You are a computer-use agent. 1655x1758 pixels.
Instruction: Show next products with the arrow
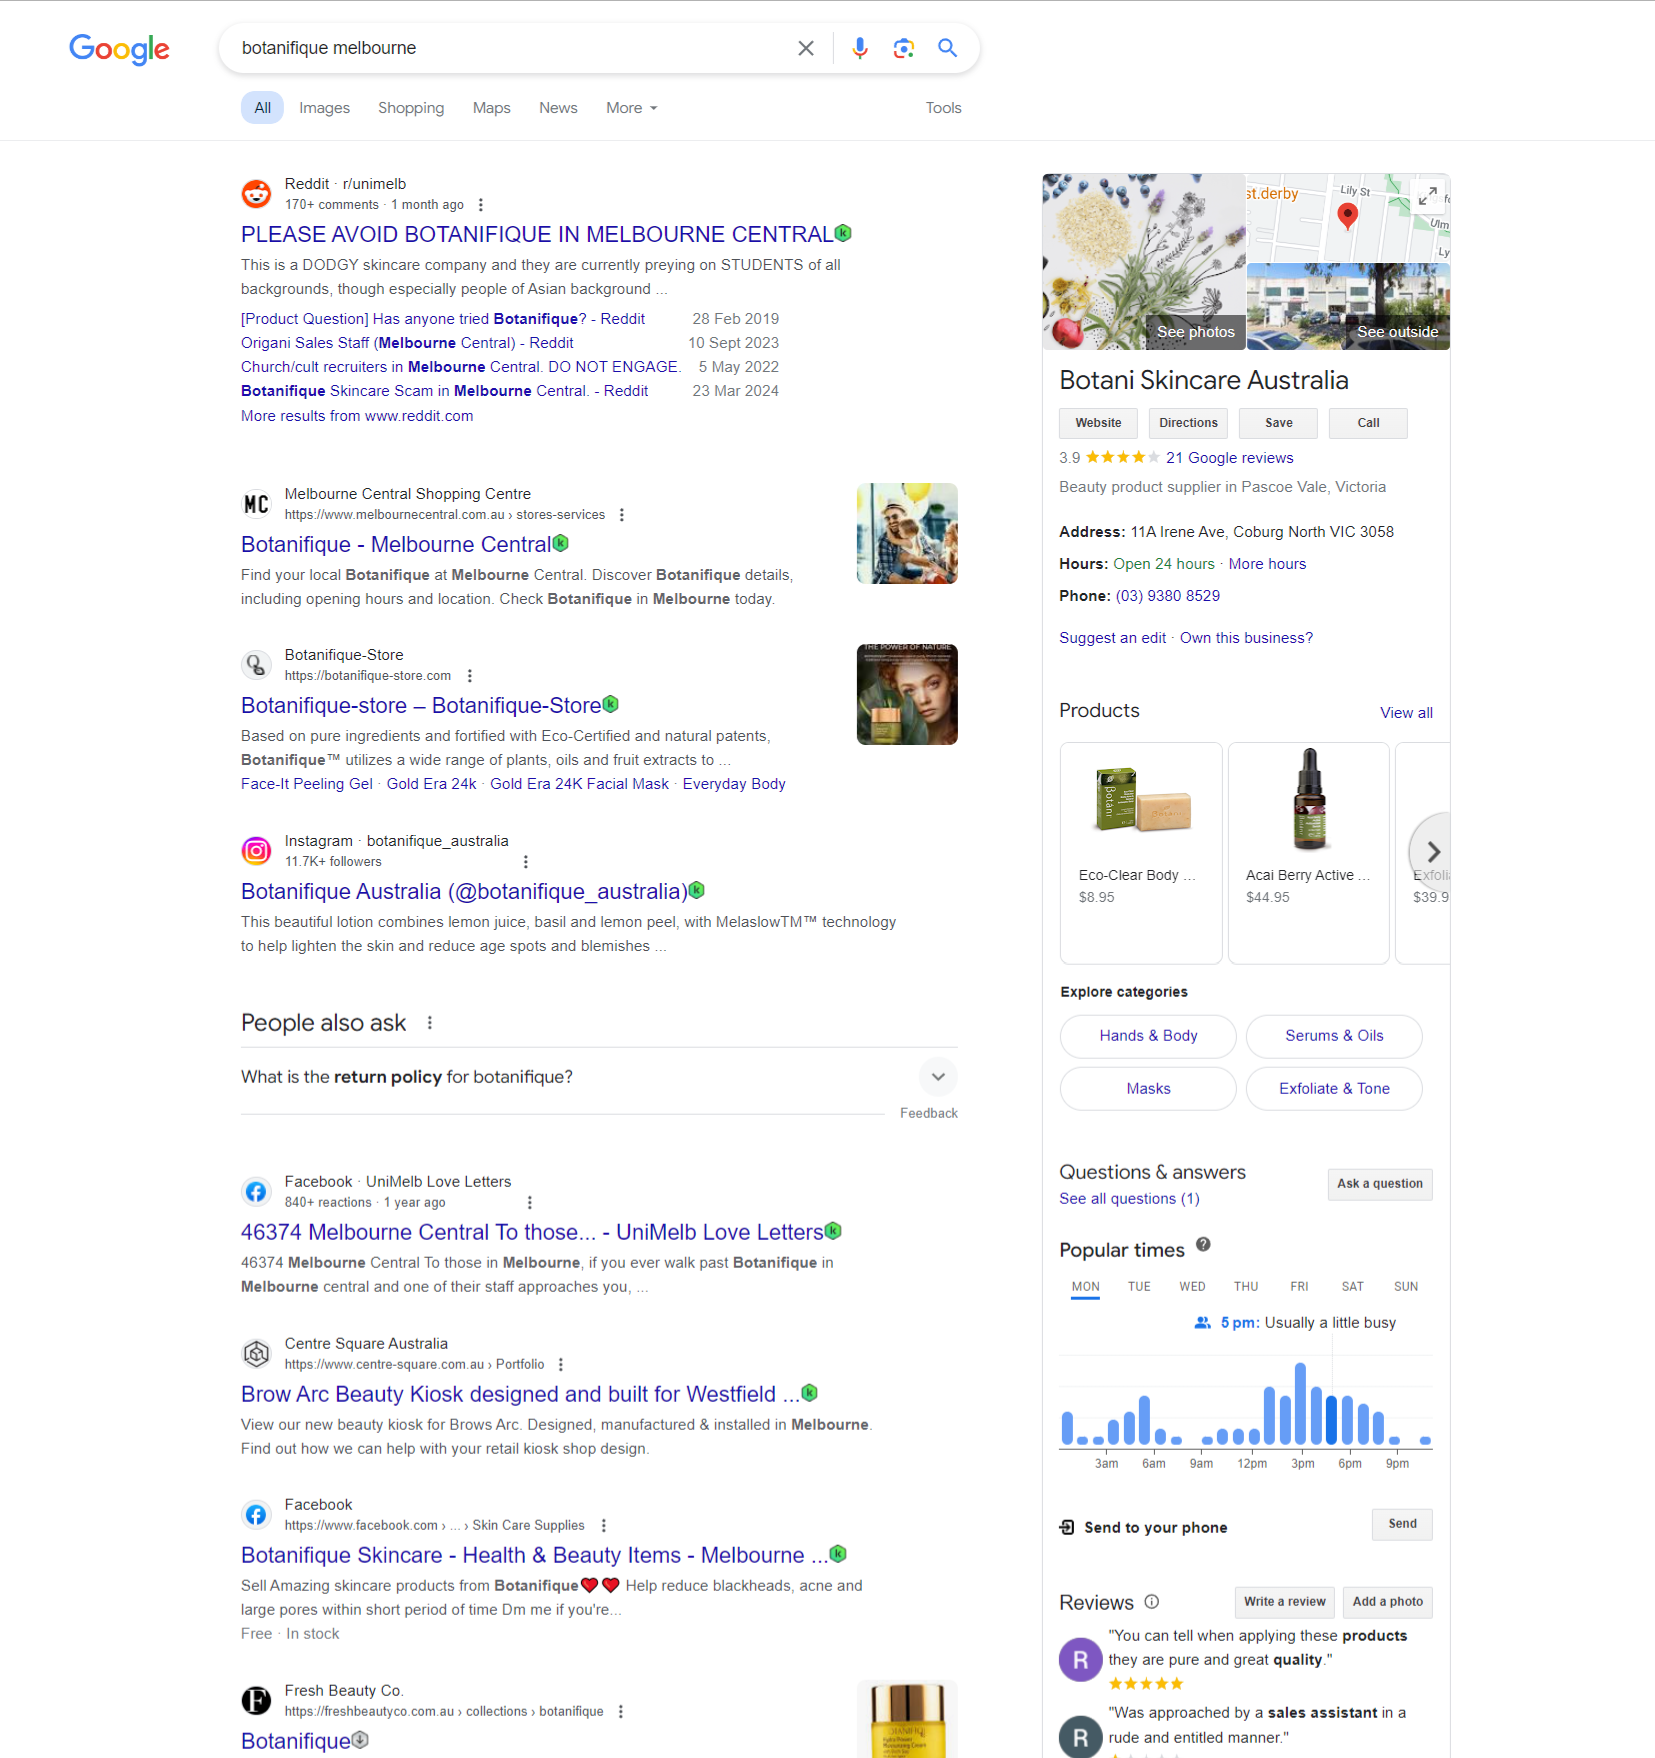tap(1432, 852)
